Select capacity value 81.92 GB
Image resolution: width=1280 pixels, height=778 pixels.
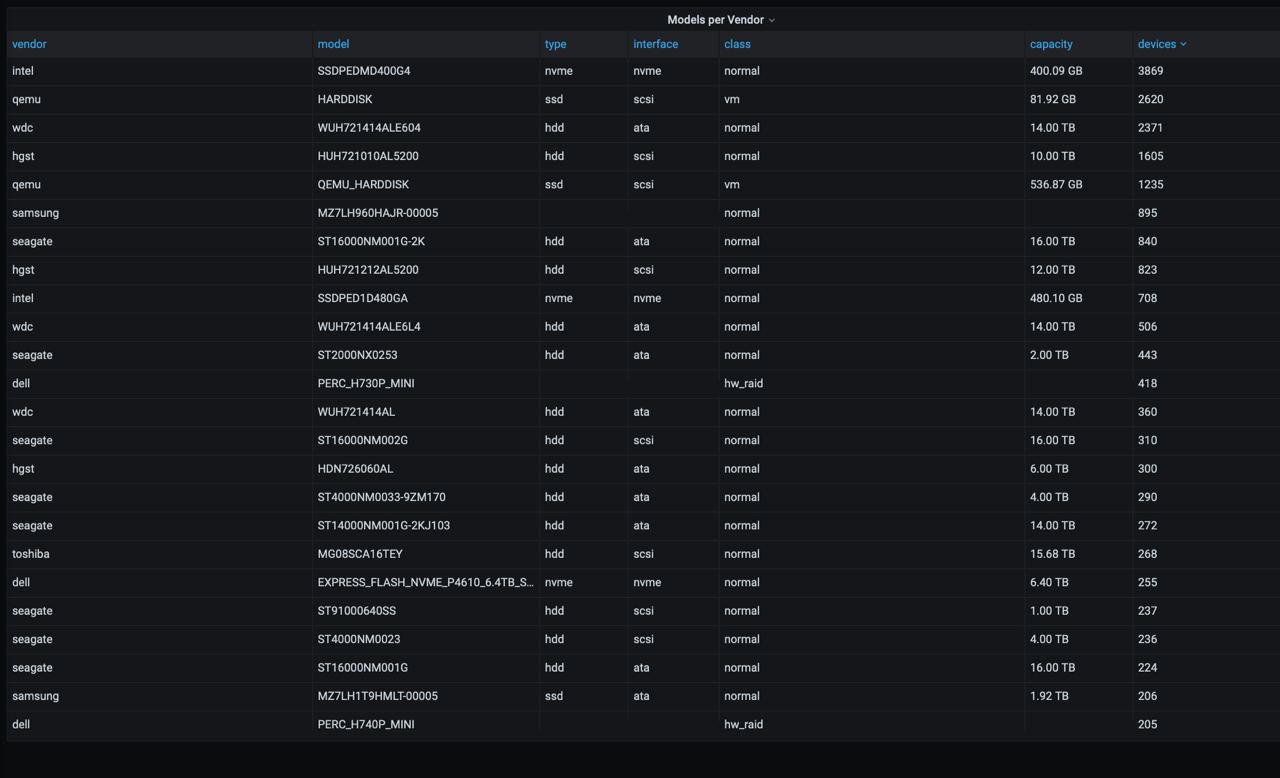[1053, 99]
